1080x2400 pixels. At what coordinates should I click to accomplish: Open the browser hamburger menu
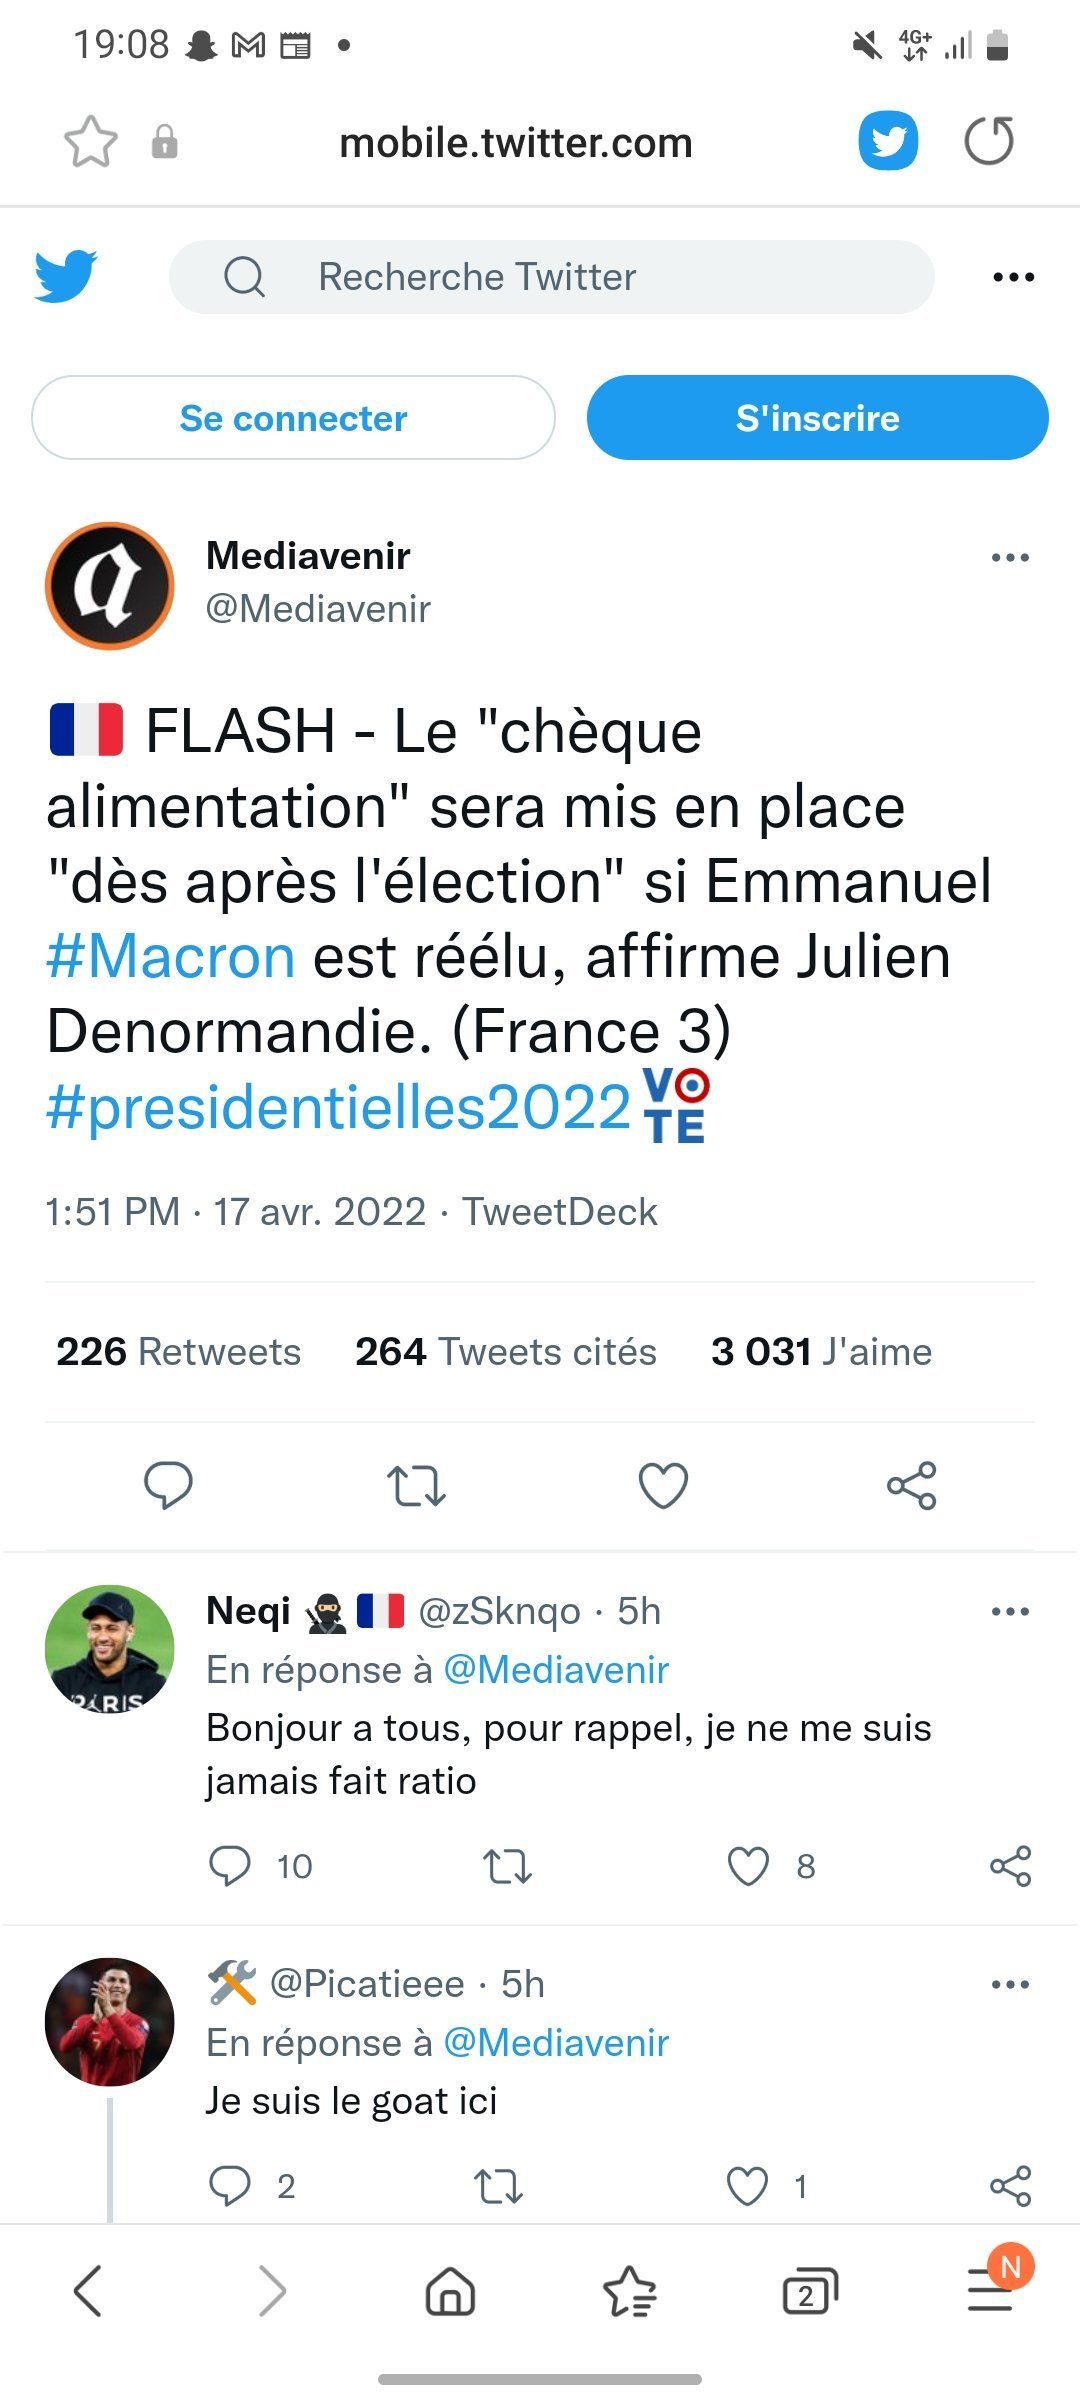point(990,2291)
